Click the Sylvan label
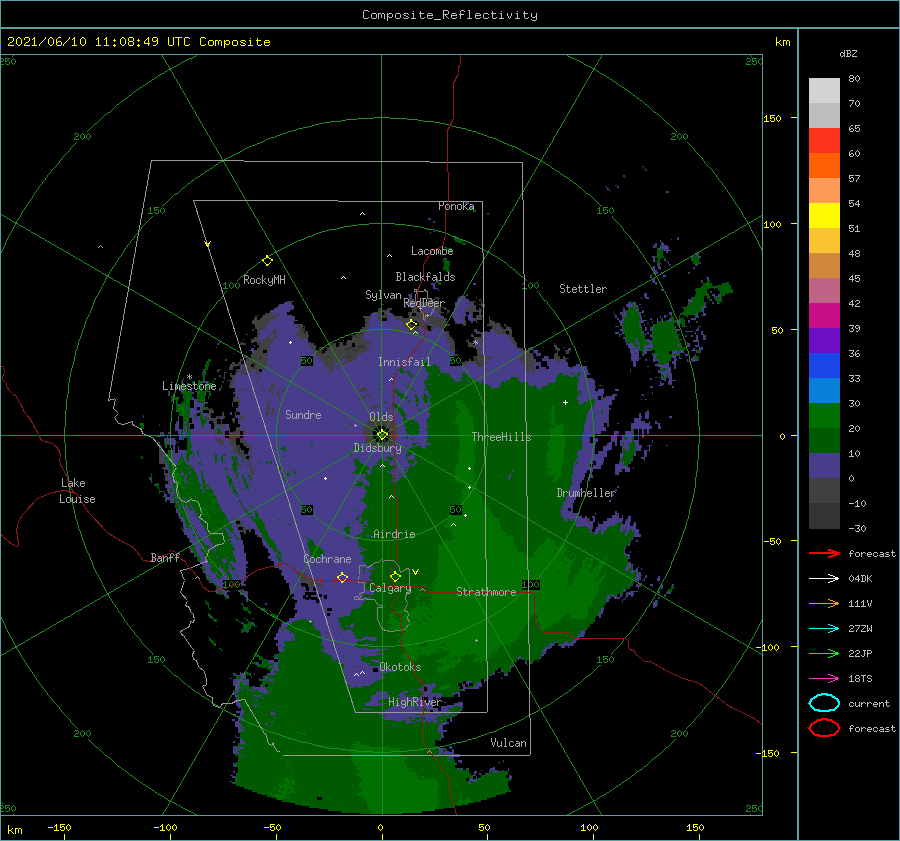 (383, 295)
